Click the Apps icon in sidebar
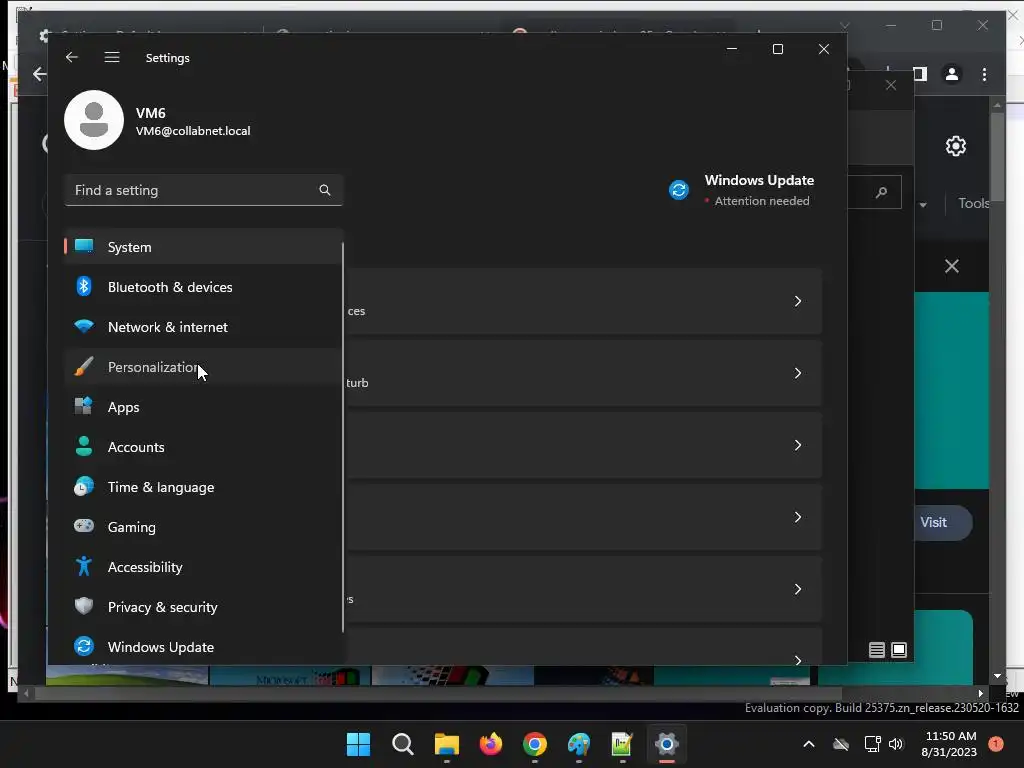1024x768 pixels. [84, 406]
